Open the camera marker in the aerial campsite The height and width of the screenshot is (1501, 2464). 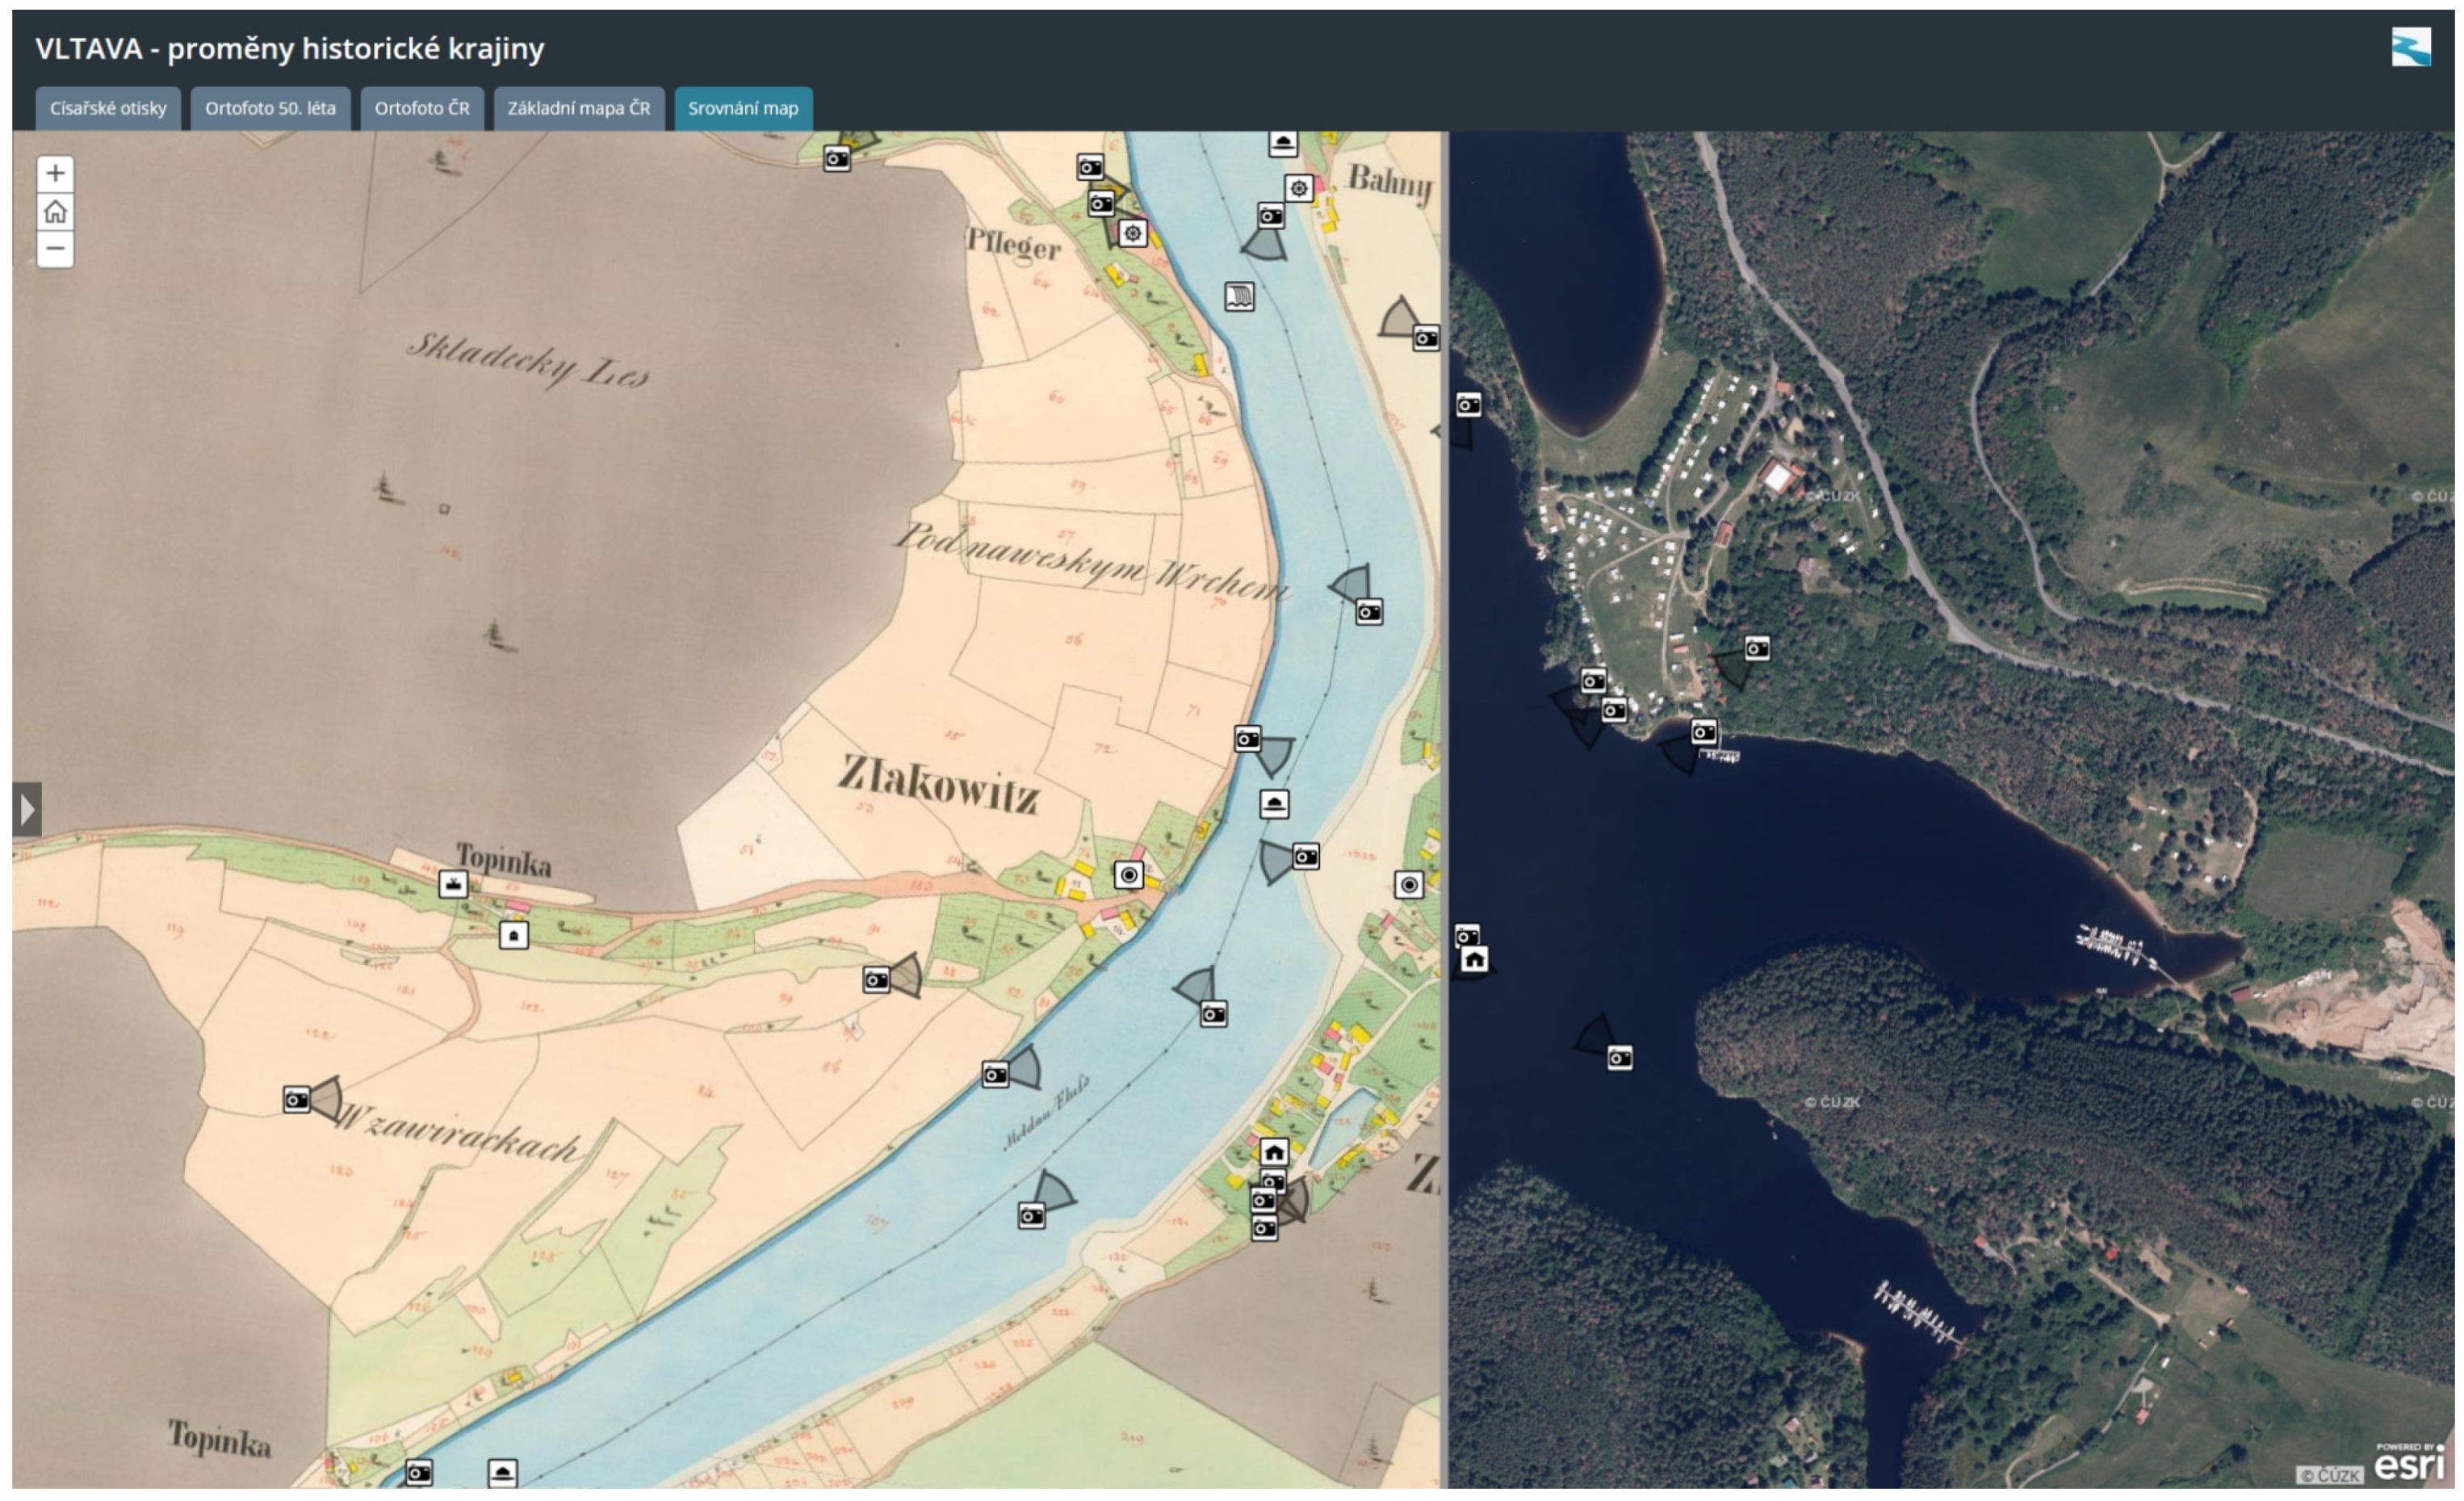tap(1757, 648)
